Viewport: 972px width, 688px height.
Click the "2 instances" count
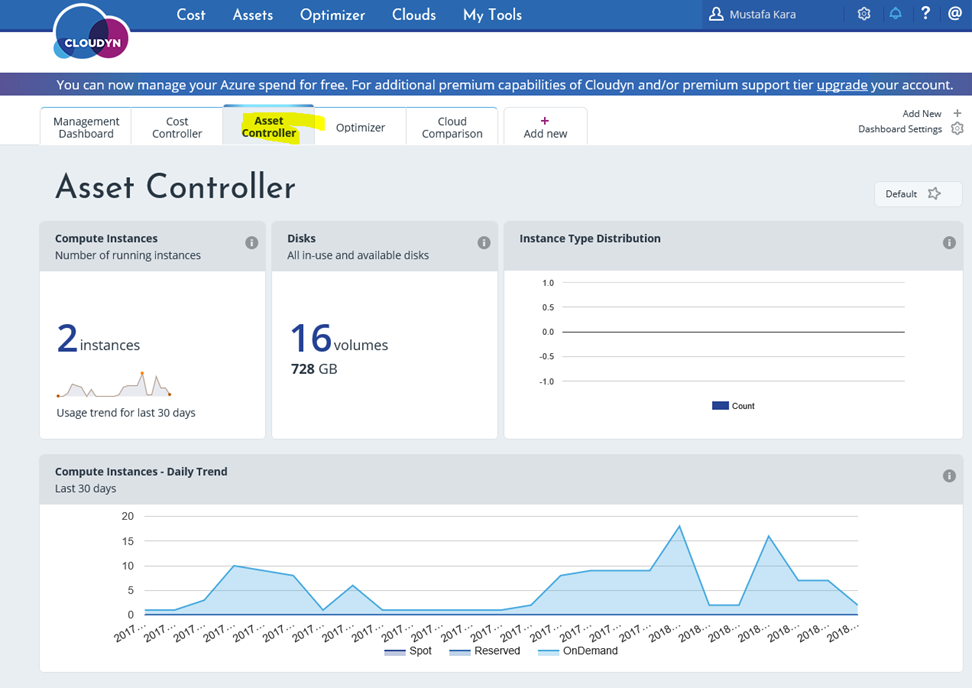point(99,339)
